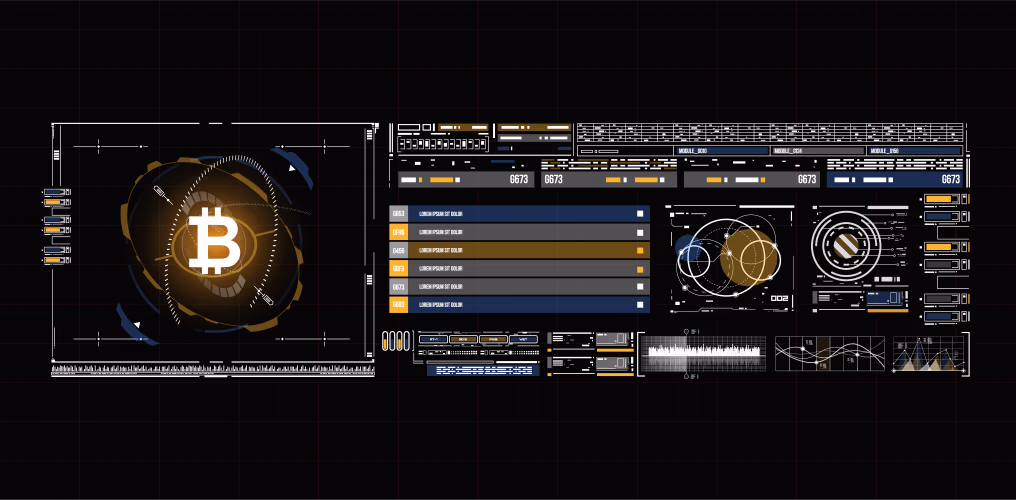Click the timeline marker above the waveform
Viewport: 1016px width, 500px height.
tap(687, 331)
